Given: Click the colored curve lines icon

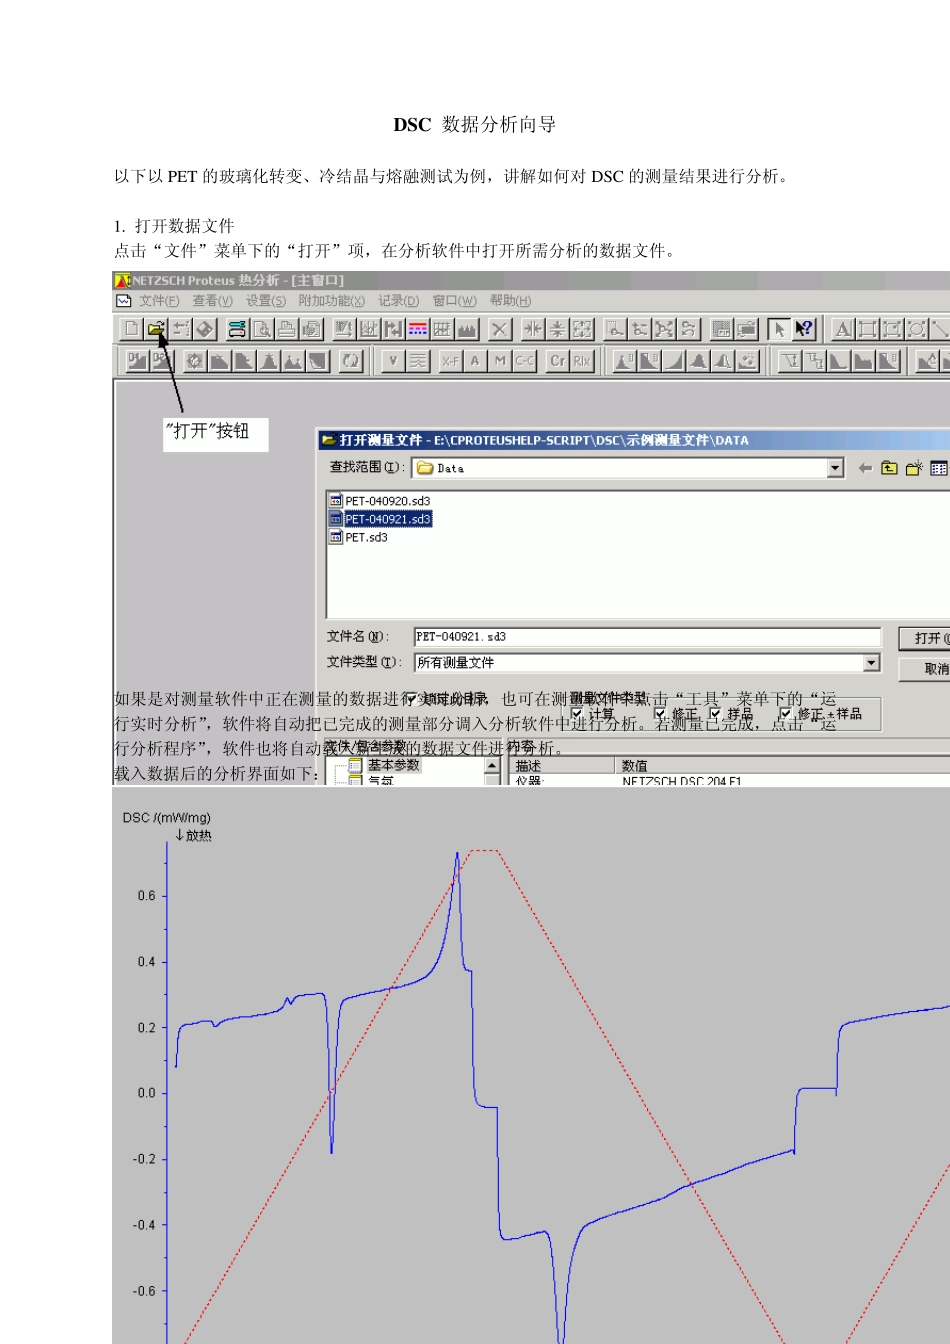Looking at the screenshot, I should pos(418,328).
